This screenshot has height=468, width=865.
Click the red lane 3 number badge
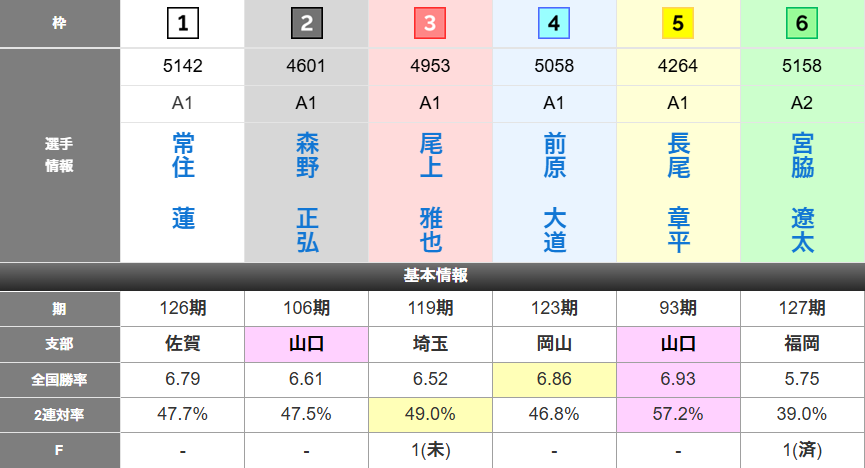pos(430,23)
